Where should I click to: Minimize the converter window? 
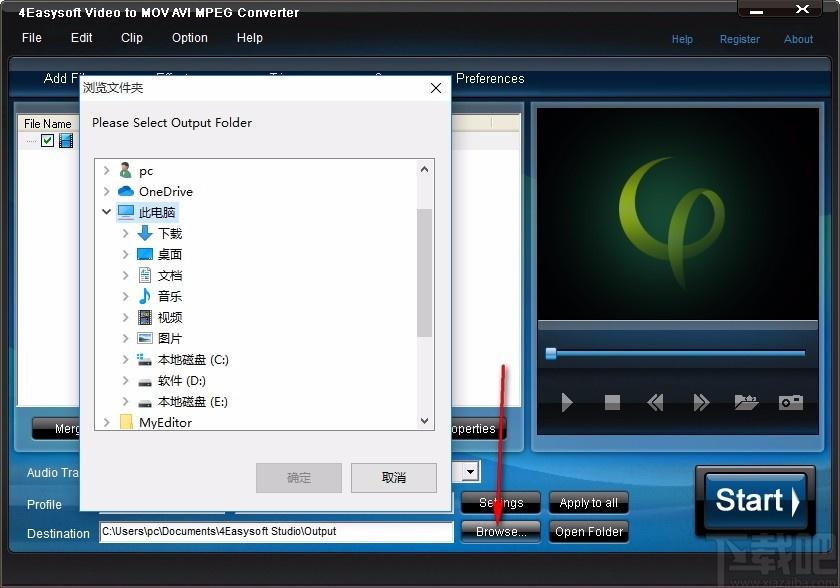click(x=756, y=11)
